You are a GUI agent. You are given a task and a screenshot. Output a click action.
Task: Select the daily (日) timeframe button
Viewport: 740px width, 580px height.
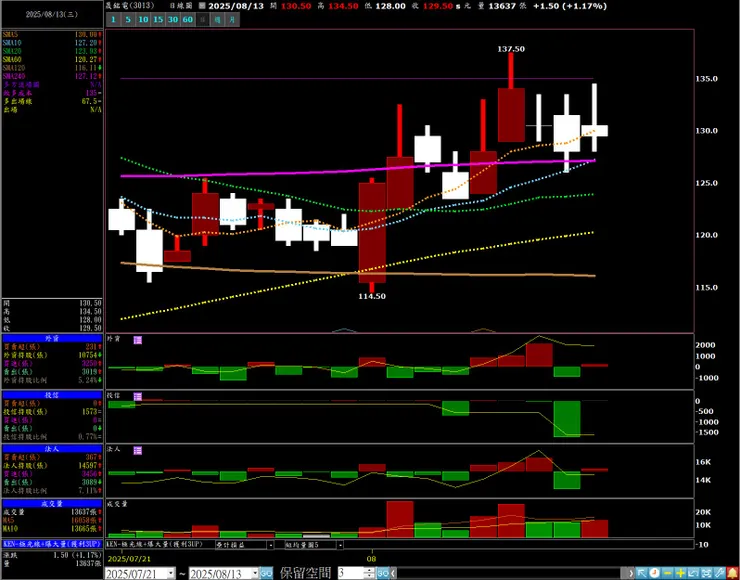tap(202, 20)
